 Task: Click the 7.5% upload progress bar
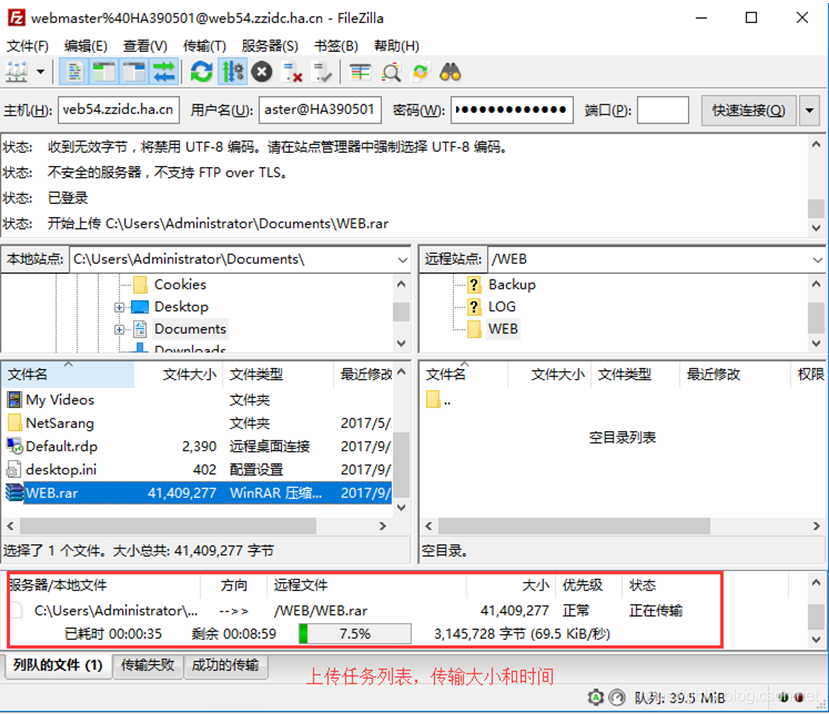tap(355, 634)
